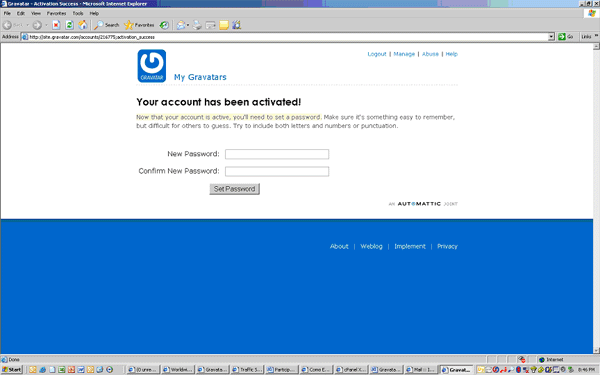Switch to the Mail taskbar window
600x375 pixels.
[x=421, y=370]
